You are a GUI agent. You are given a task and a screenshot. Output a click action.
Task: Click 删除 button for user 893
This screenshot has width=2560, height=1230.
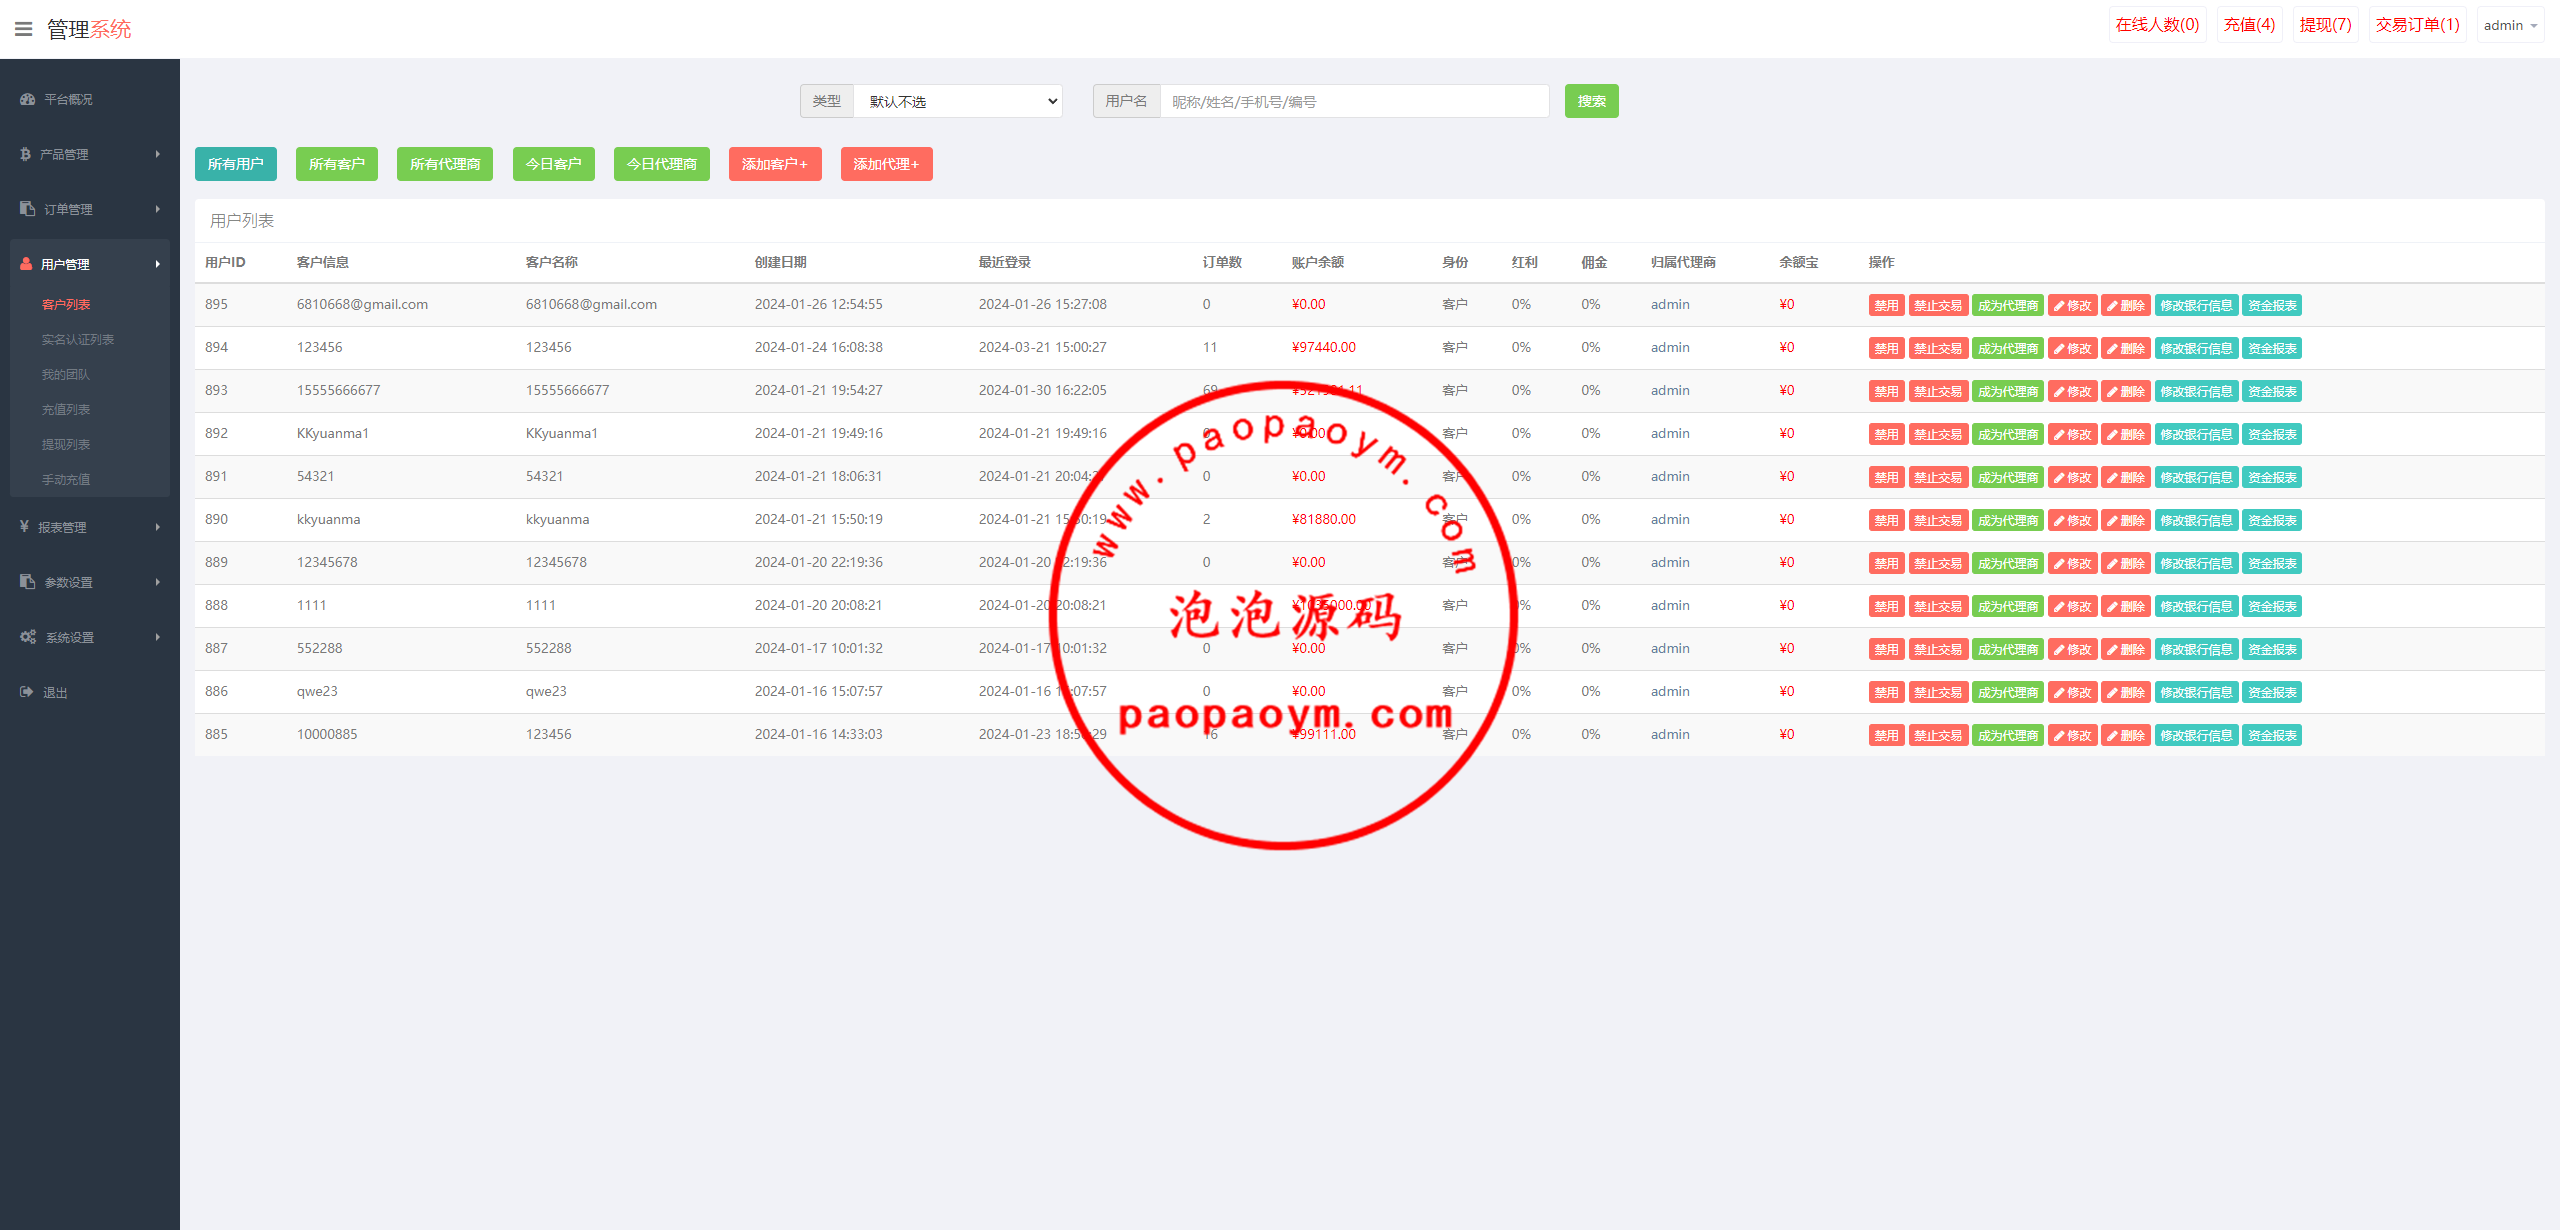[x=2126, y=391]
